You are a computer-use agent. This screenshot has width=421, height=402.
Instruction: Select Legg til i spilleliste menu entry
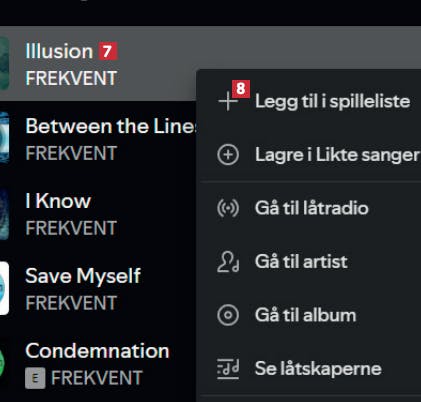[x=310, y=101]
